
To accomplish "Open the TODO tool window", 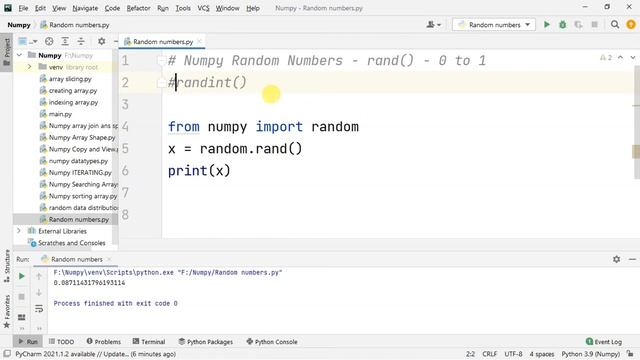I will pos(61,342).
